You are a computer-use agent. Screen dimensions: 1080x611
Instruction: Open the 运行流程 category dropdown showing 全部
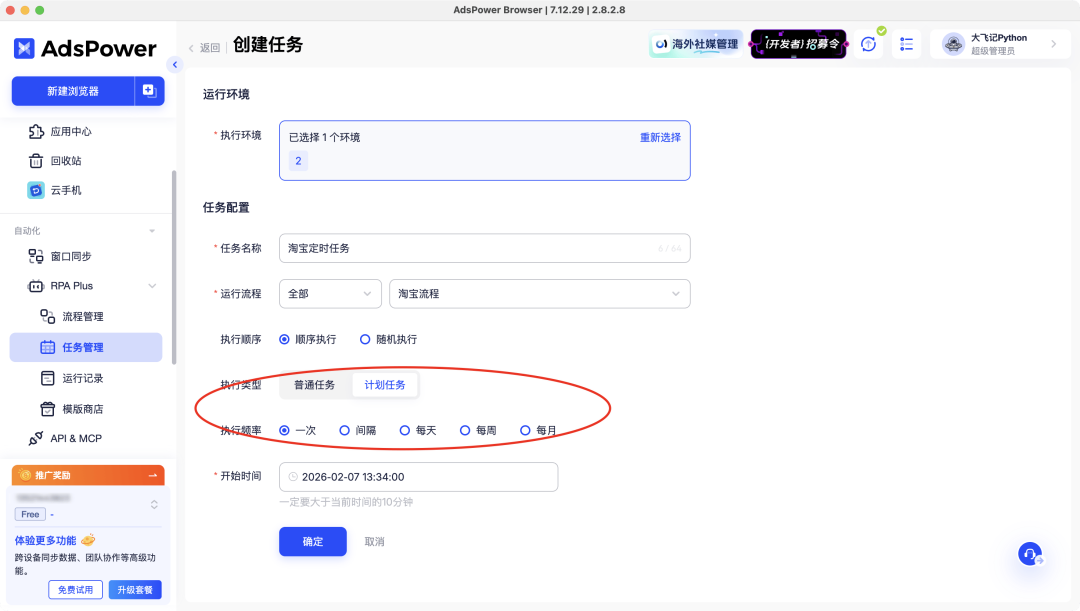pos(330,294)
